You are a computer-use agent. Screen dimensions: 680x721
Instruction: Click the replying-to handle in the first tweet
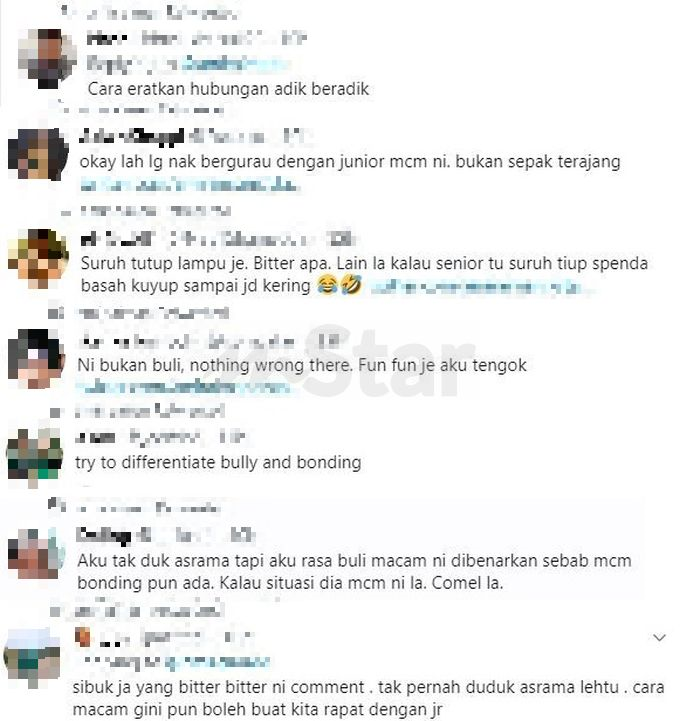(236, 63)
